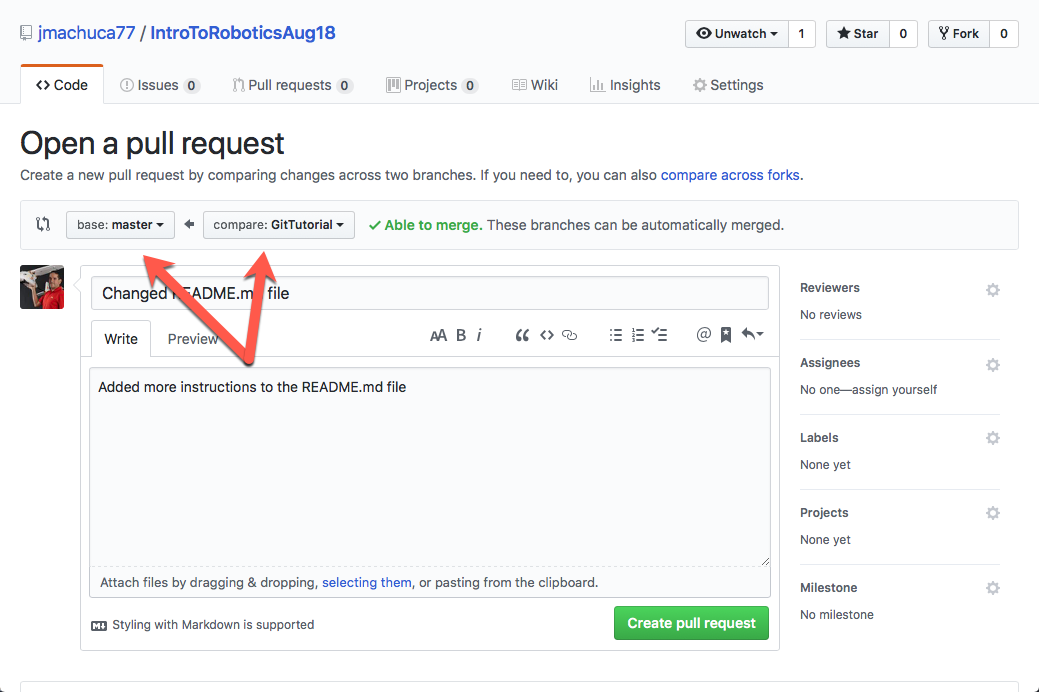
Task: Open the compare: GitTutorial branch dropdown
Action: pyautogui.click(x=279, y=225)
